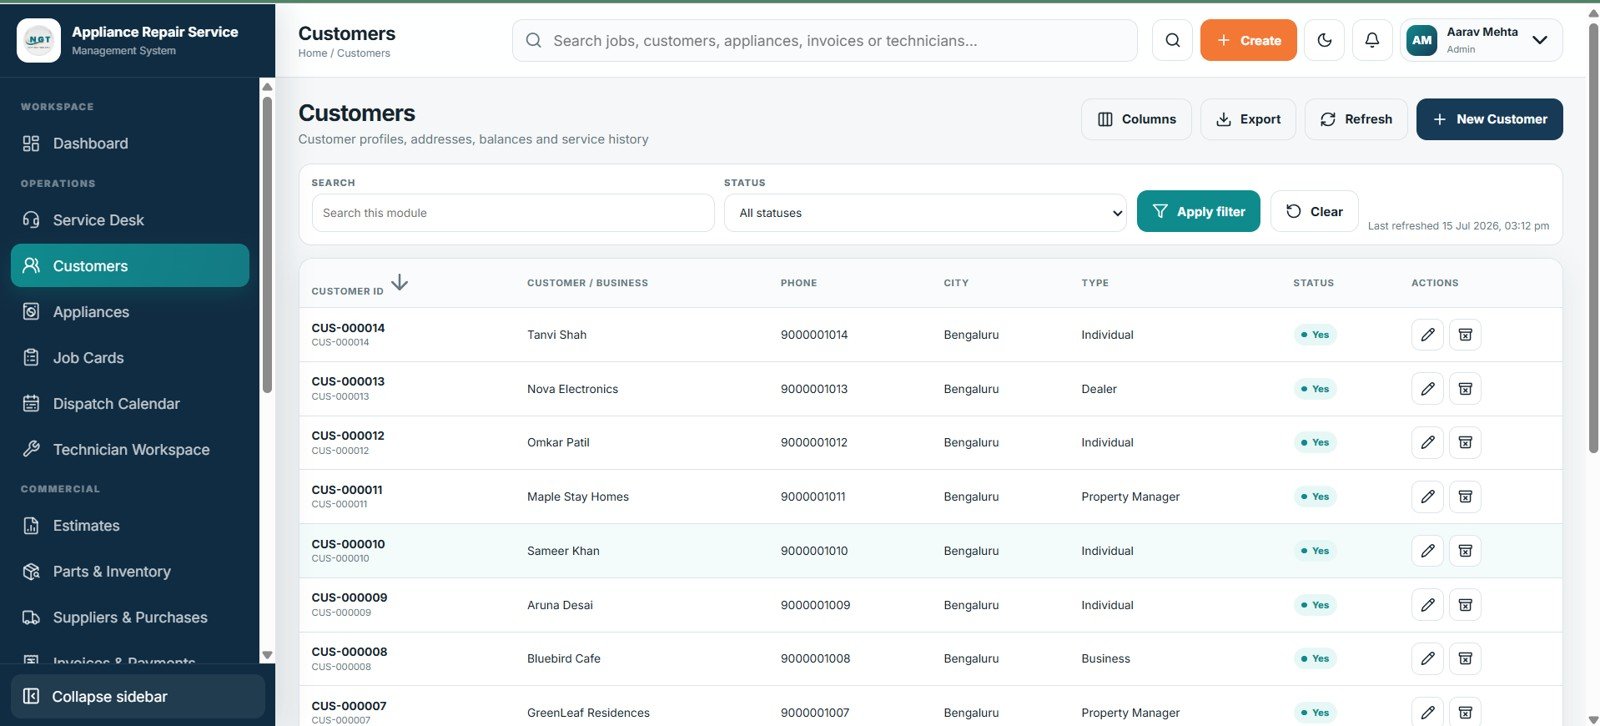This screenshot has height=726, width=1600.
Task: Open Estimates in sidebar
Action: point(130,526)
